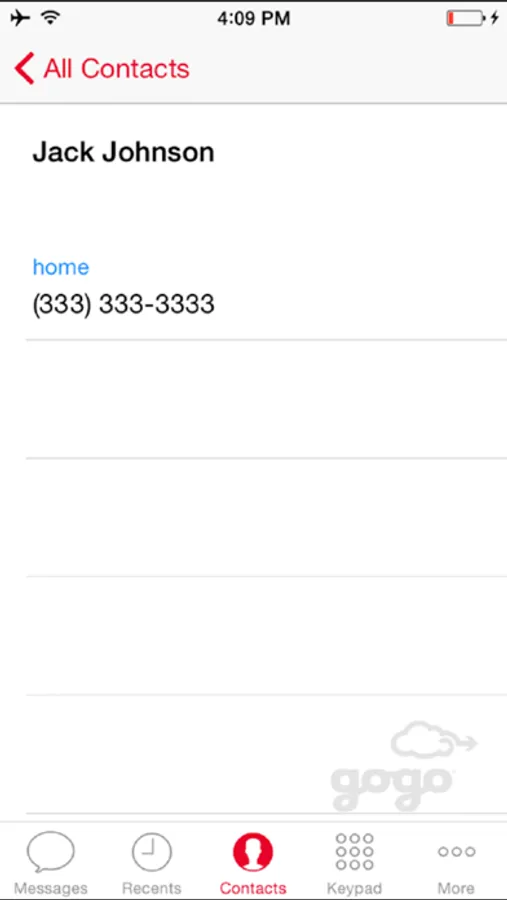The width and height of the screenshot is (507, 900).
Task: Go back to All Contacts
Action: pos(102,68)
